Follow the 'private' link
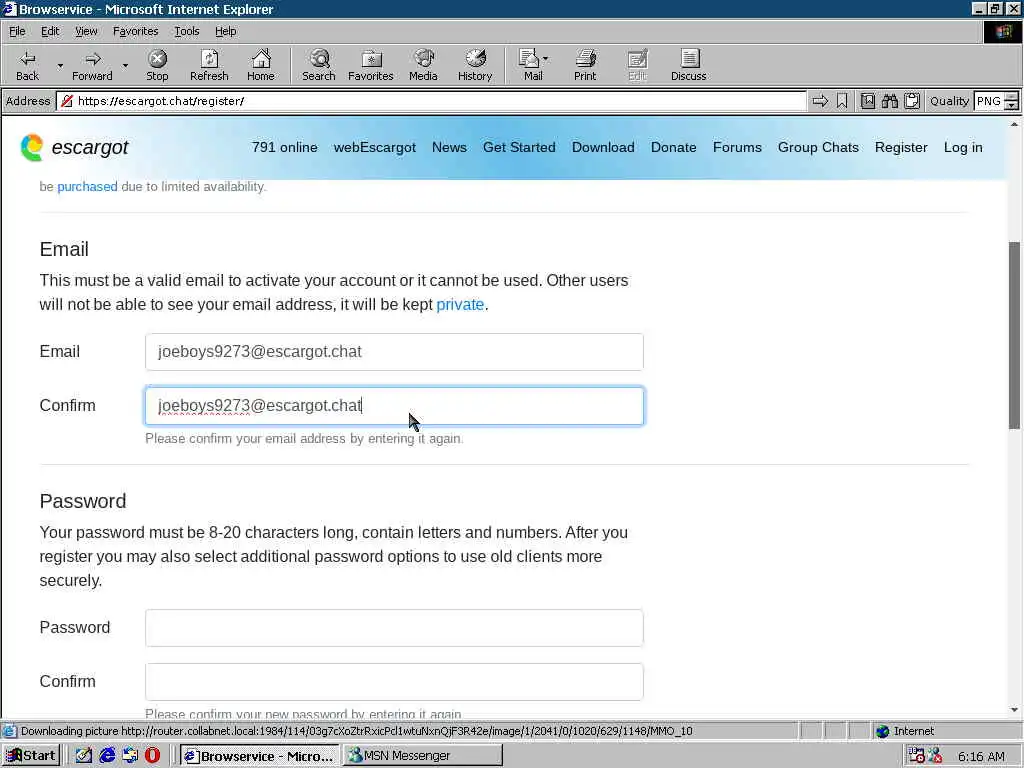The image size is (1024, 768). (x=460, y=305)
